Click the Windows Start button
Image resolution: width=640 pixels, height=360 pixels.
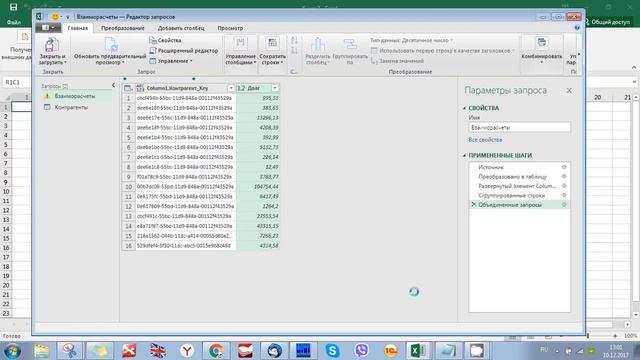coord(12,351)
